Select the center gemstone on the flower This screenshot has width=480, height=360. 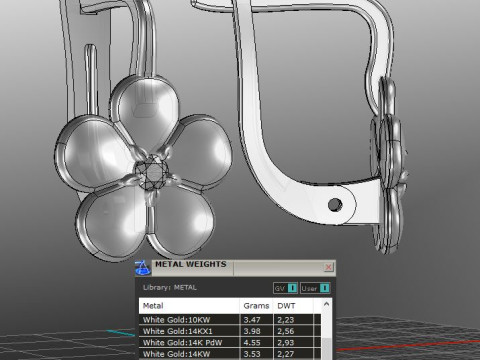(x=153, y=172)
